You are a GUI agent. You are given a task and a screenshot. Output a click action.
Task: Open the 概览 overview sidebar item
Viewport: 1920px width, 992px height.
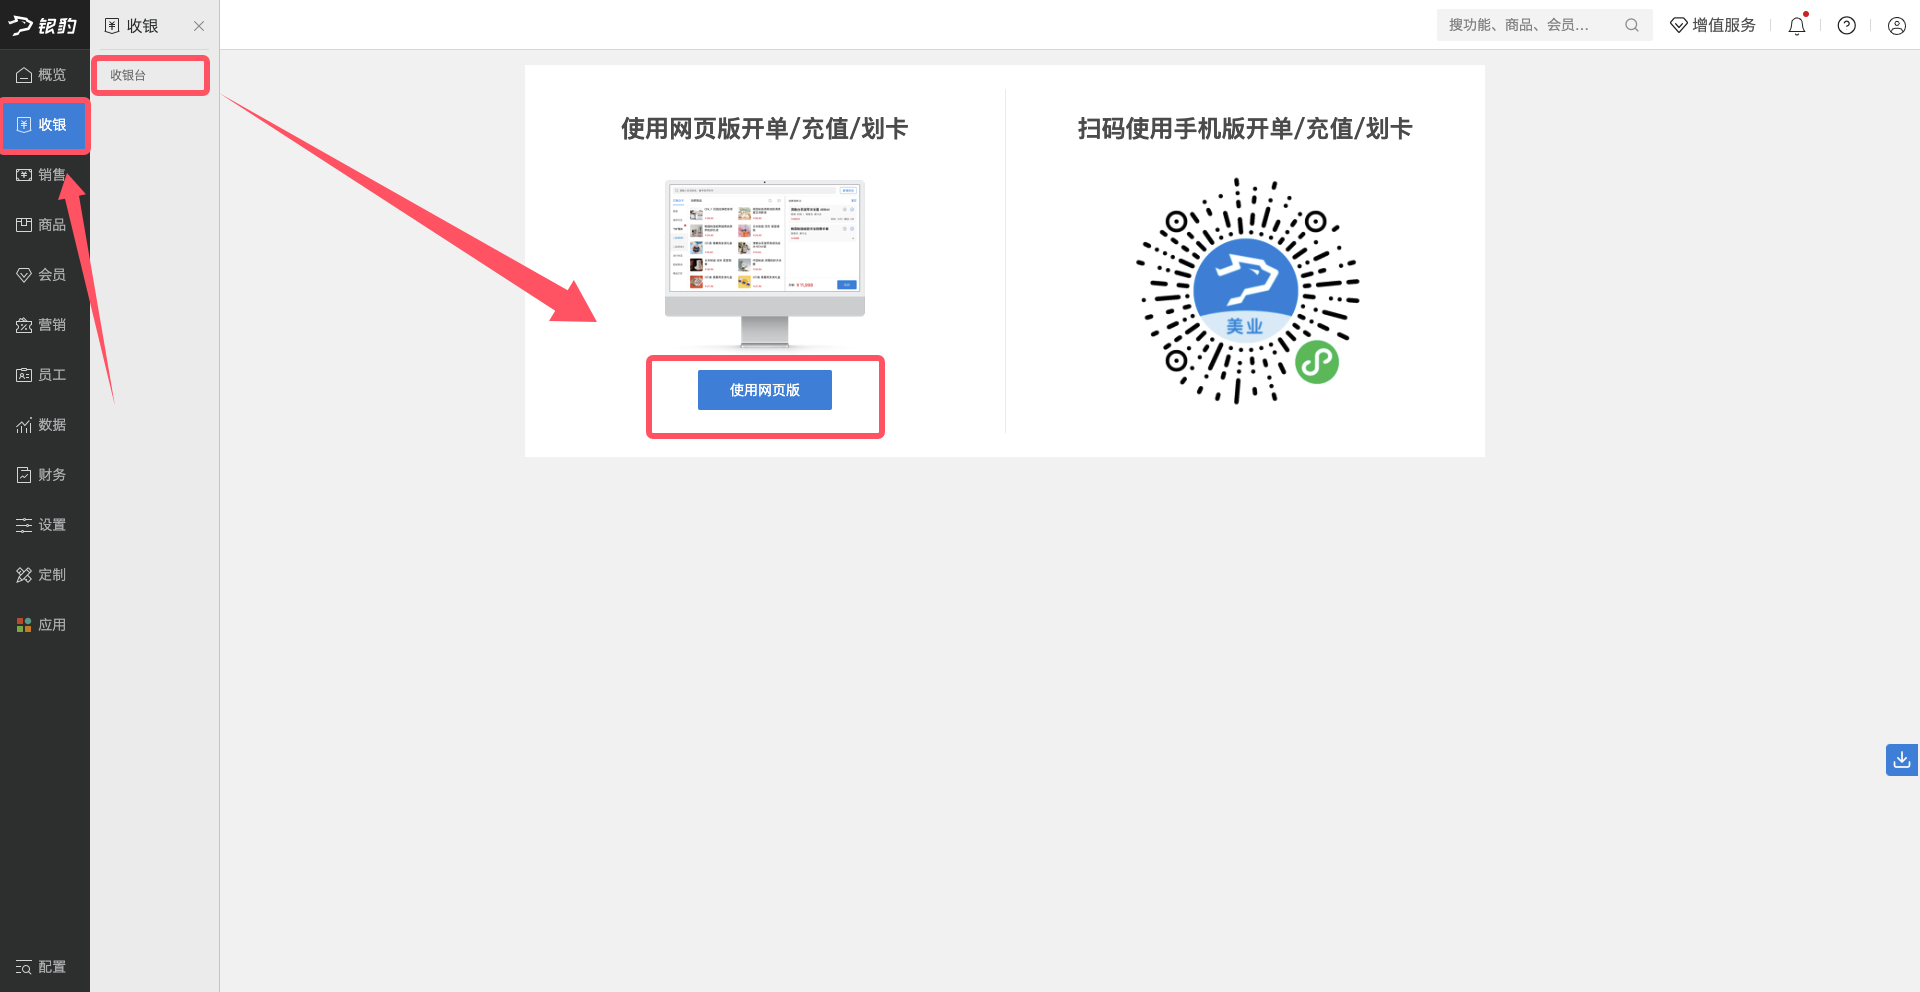42,75
